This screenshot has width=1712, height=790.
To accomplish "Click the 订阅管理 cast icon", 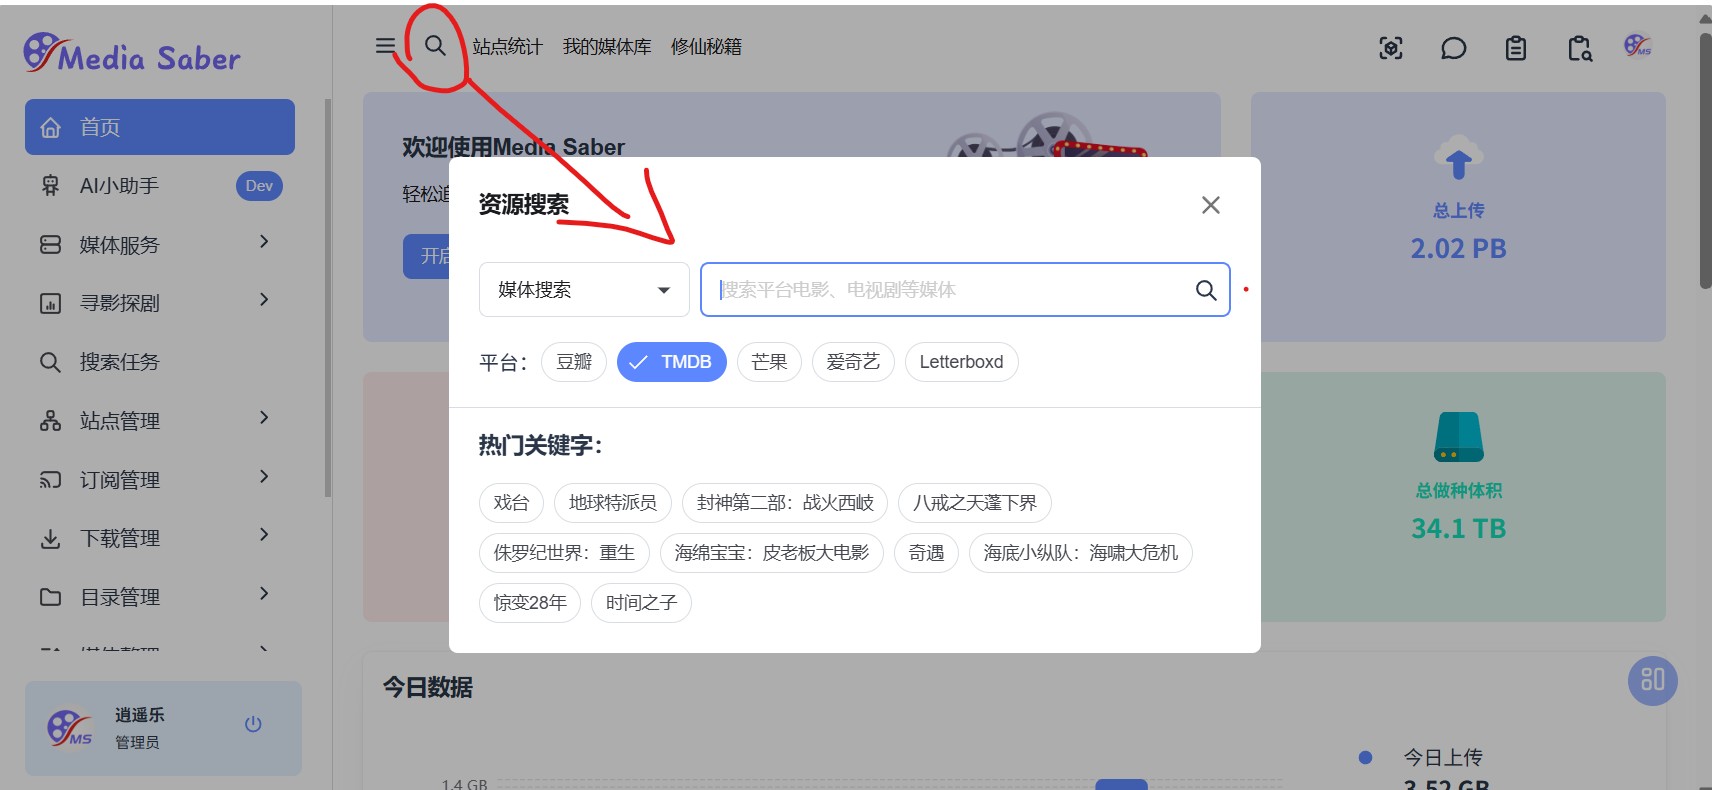I will [x=51, y=480].
